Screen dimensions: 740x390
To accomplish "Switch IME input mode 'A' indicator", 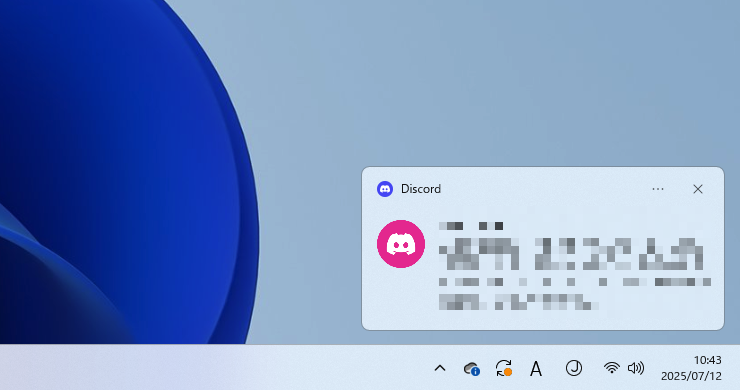I will (x=536, y=369).
